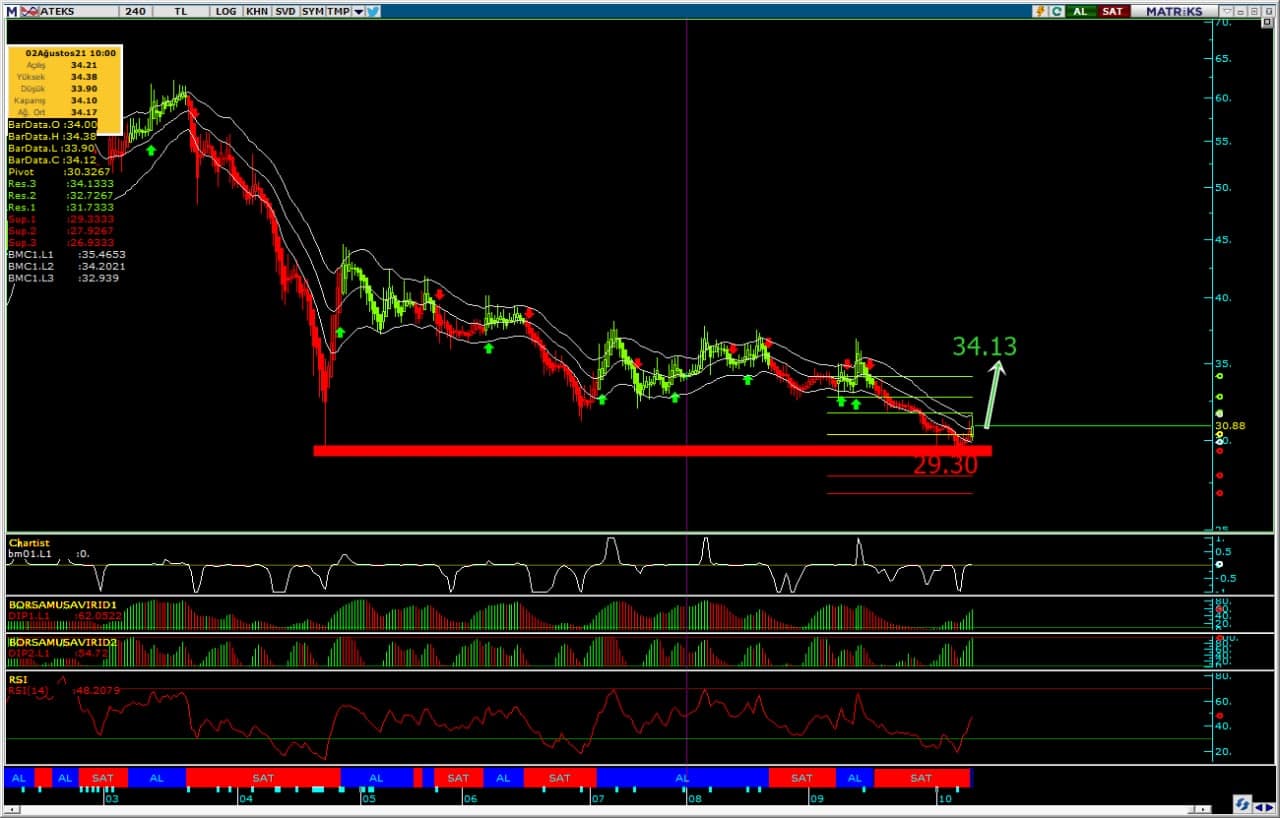Viewport: 1280px width, 818px height.
Task: Click the chart symbol icon beside ATEKS
Action: (x=30, y=11)
